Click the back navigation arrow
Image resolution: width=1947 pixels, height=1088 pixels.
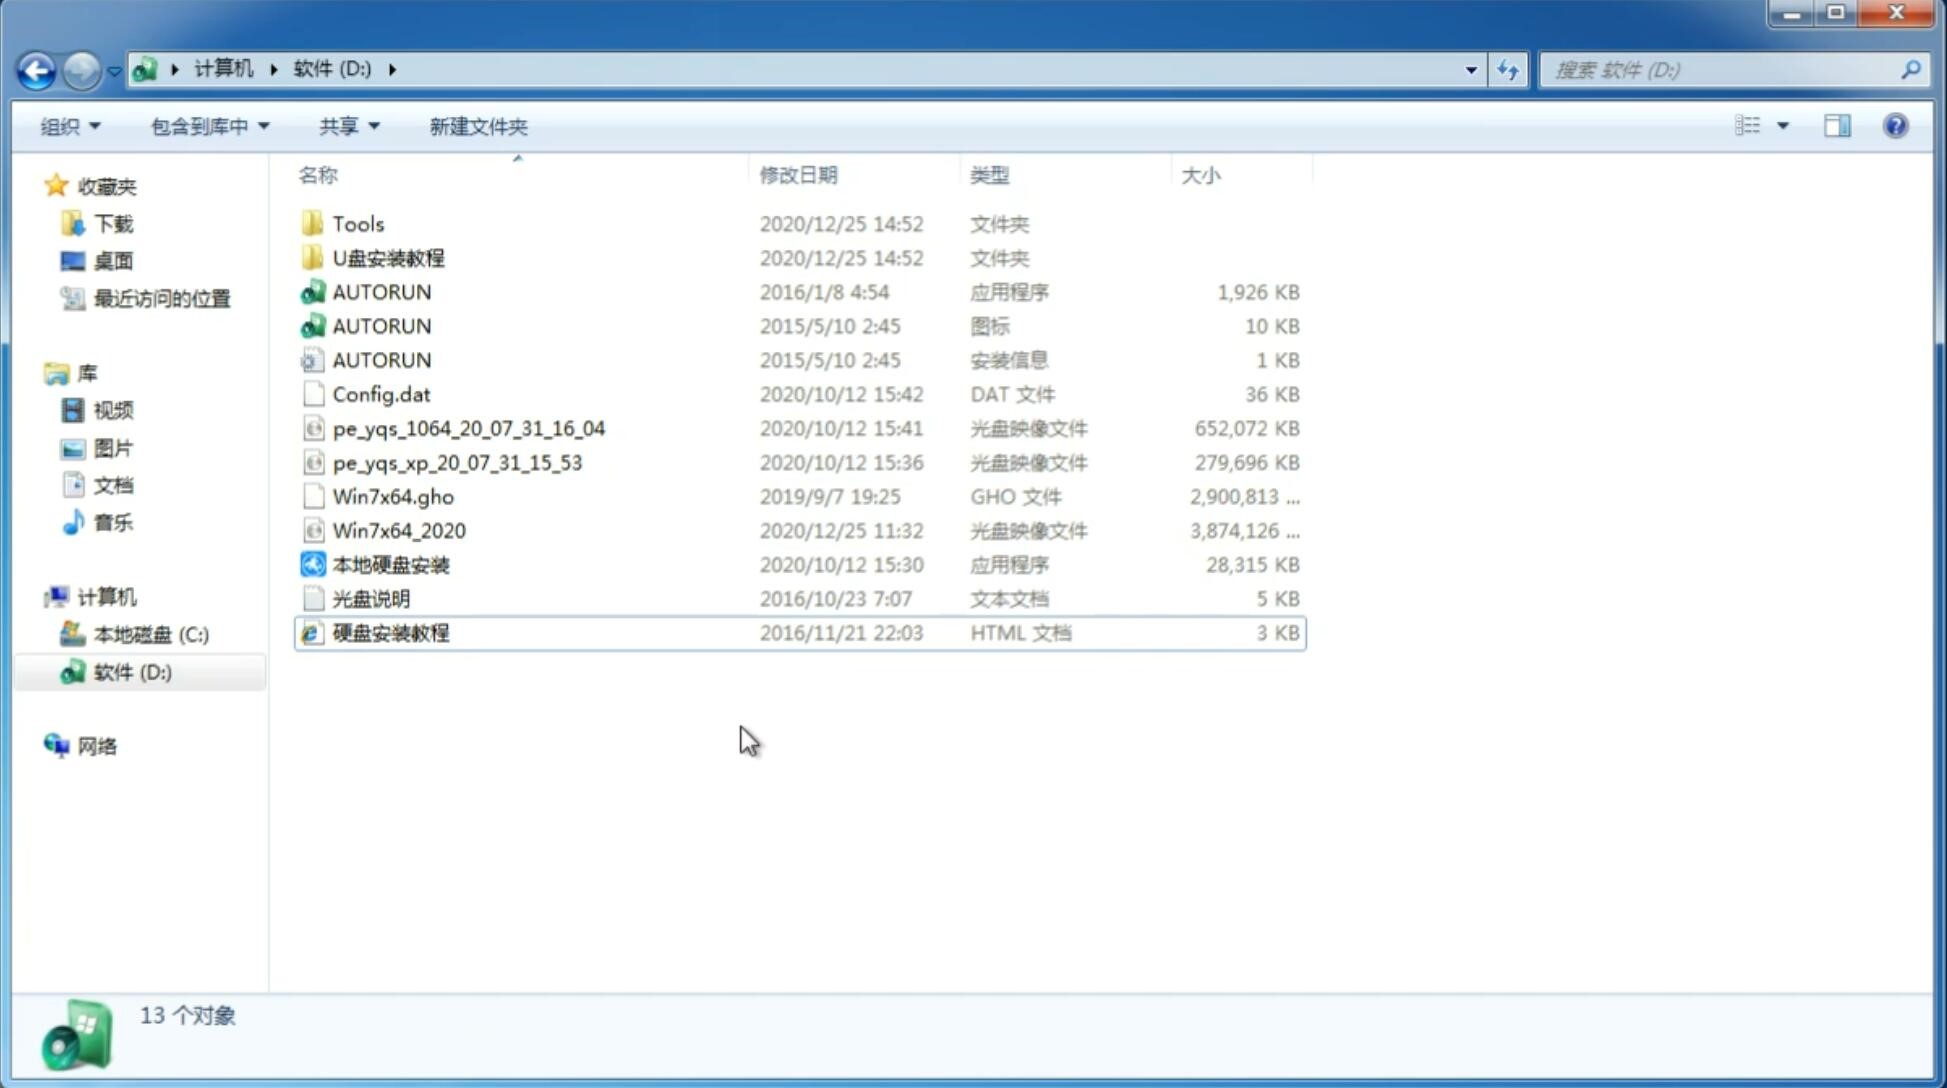pos(36,68)
